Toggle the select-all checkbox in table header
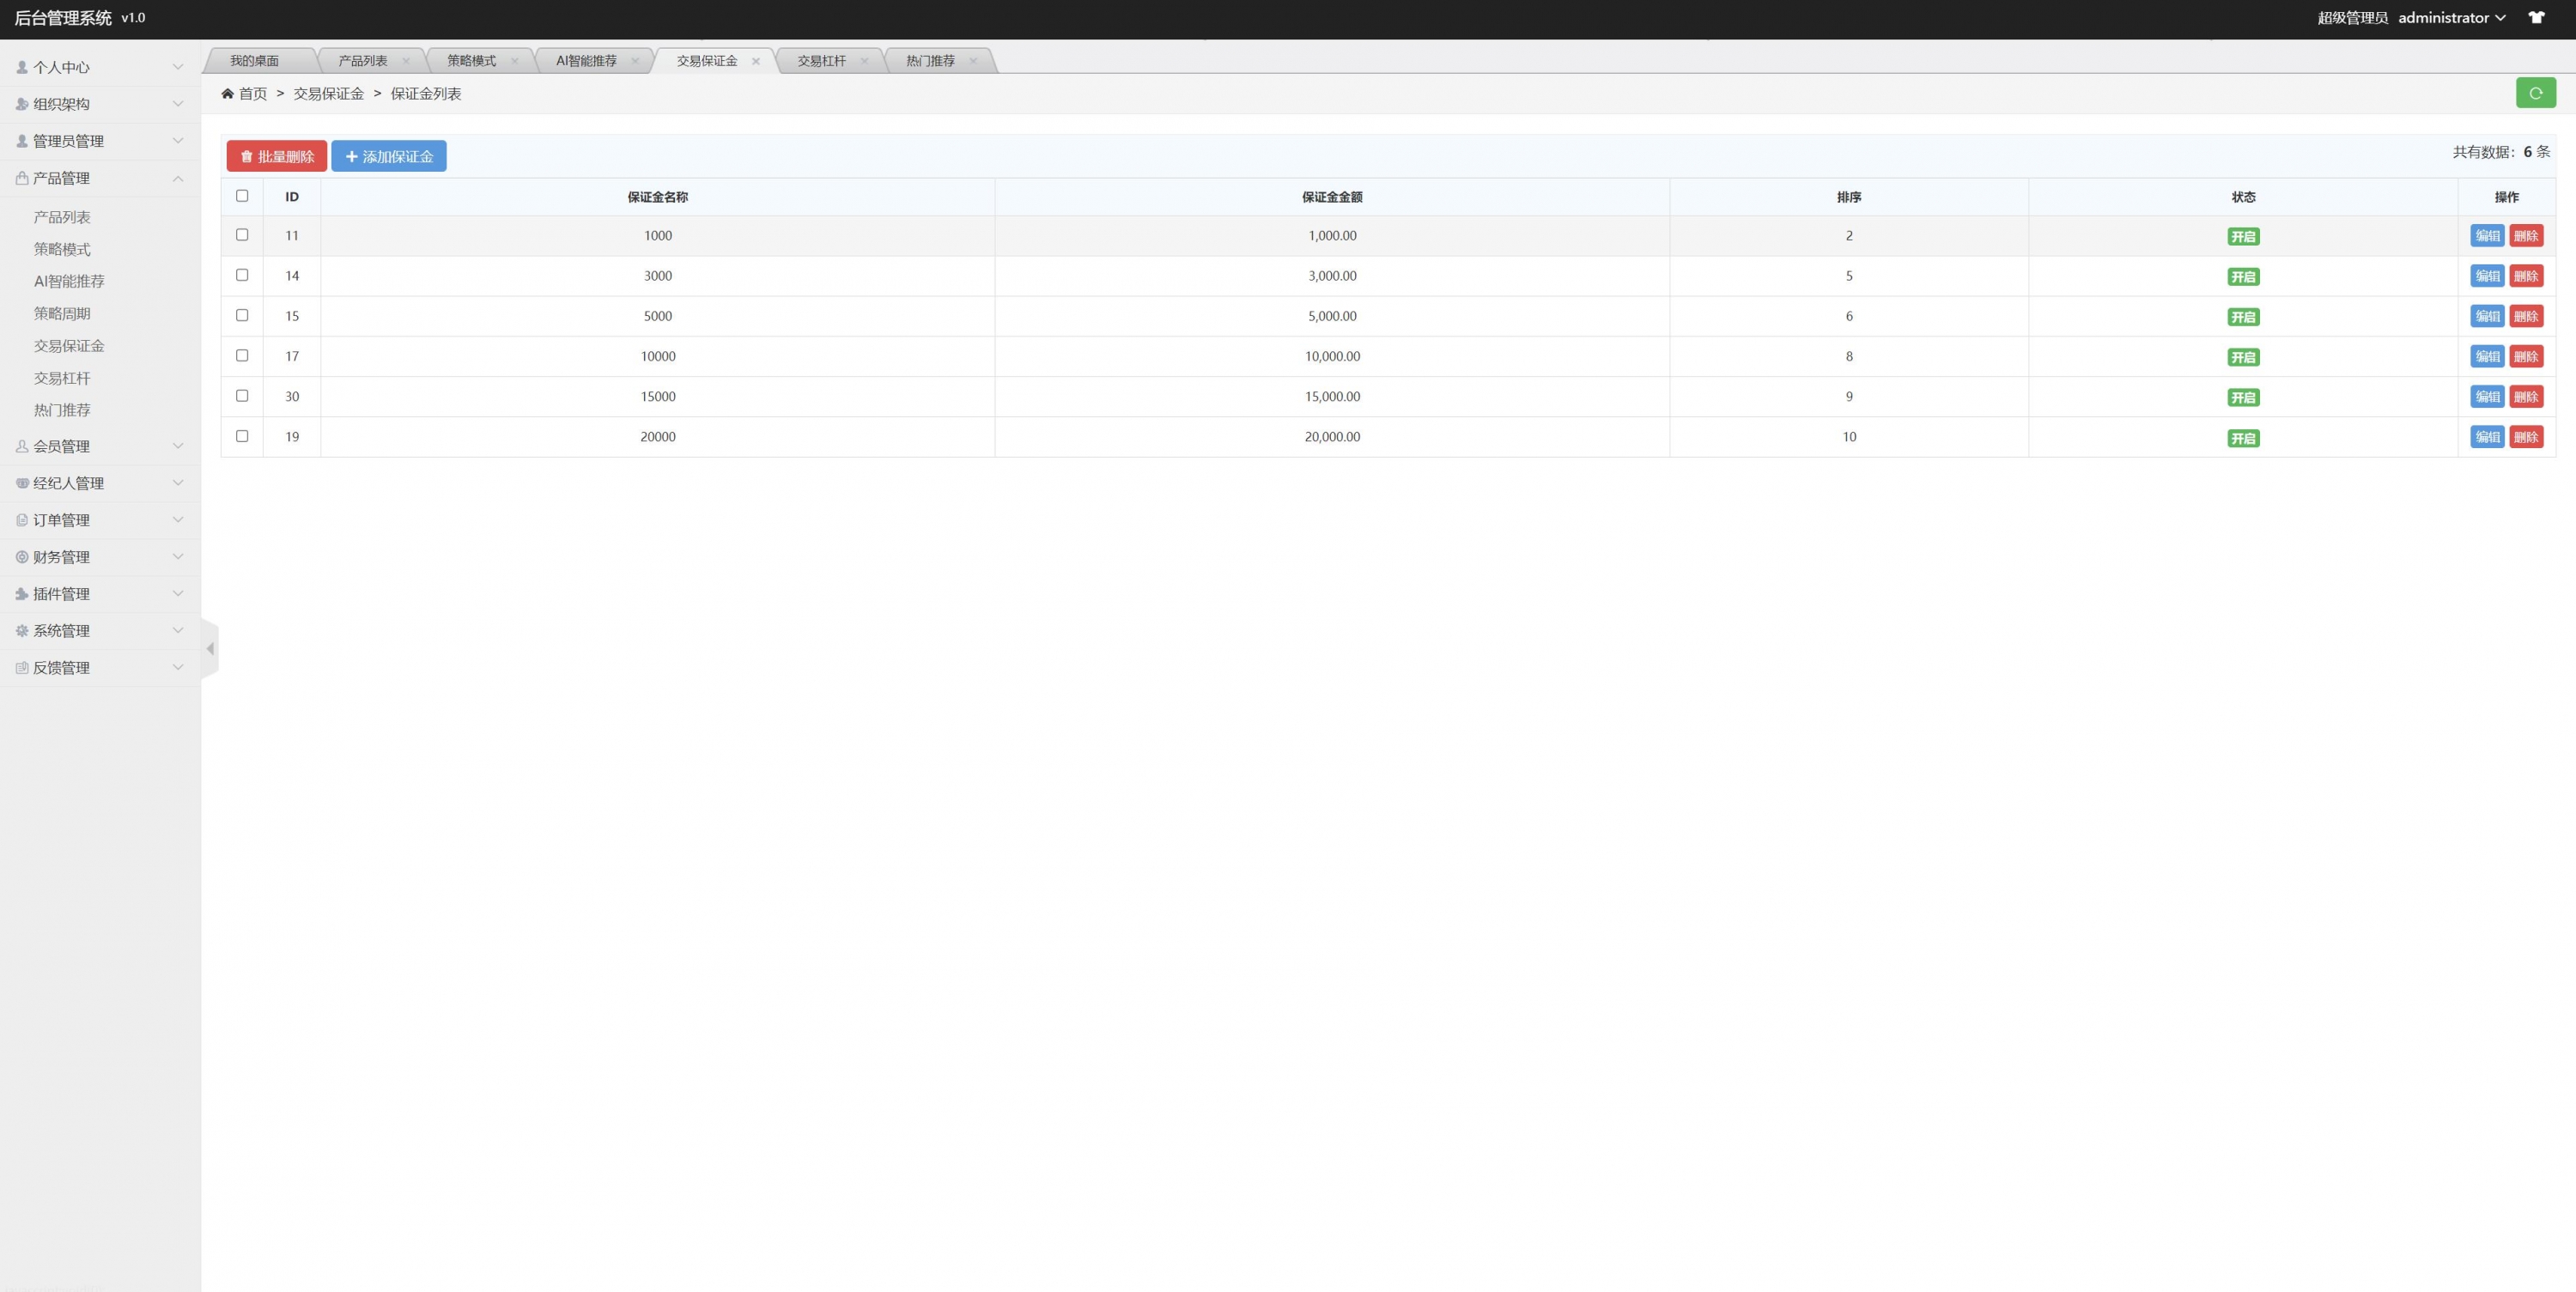Screen dimensions: 2576x1292 [242, 196]
